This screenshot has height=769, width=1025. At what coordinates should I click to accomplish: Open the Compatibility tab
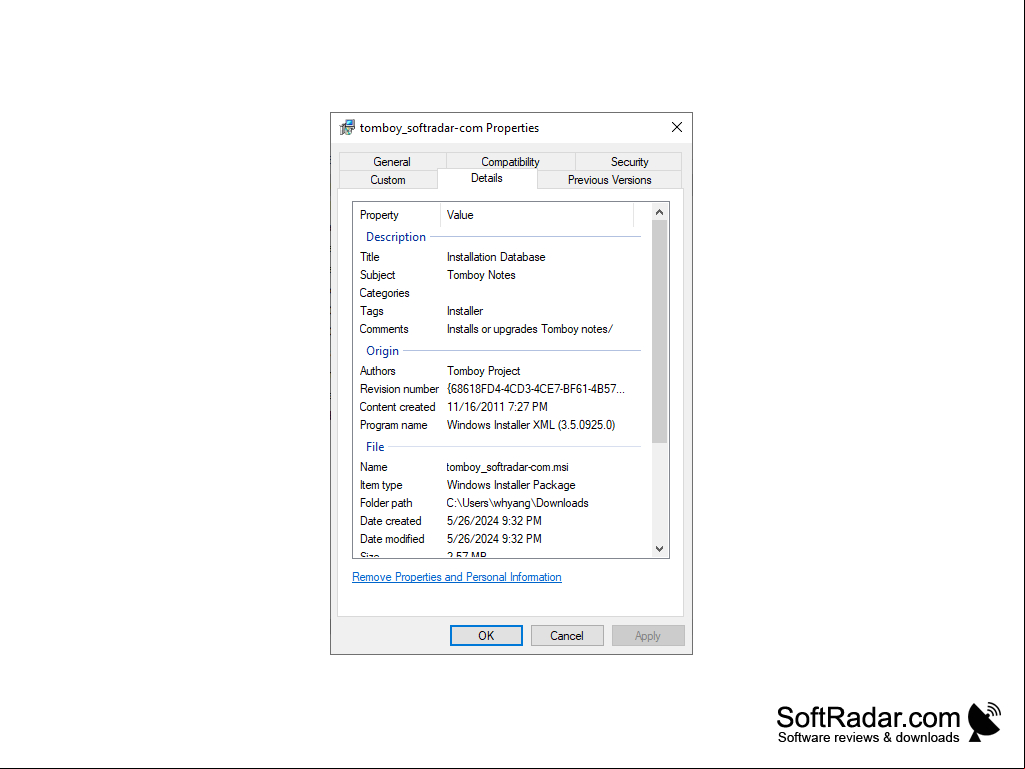[x=510, y=162]
